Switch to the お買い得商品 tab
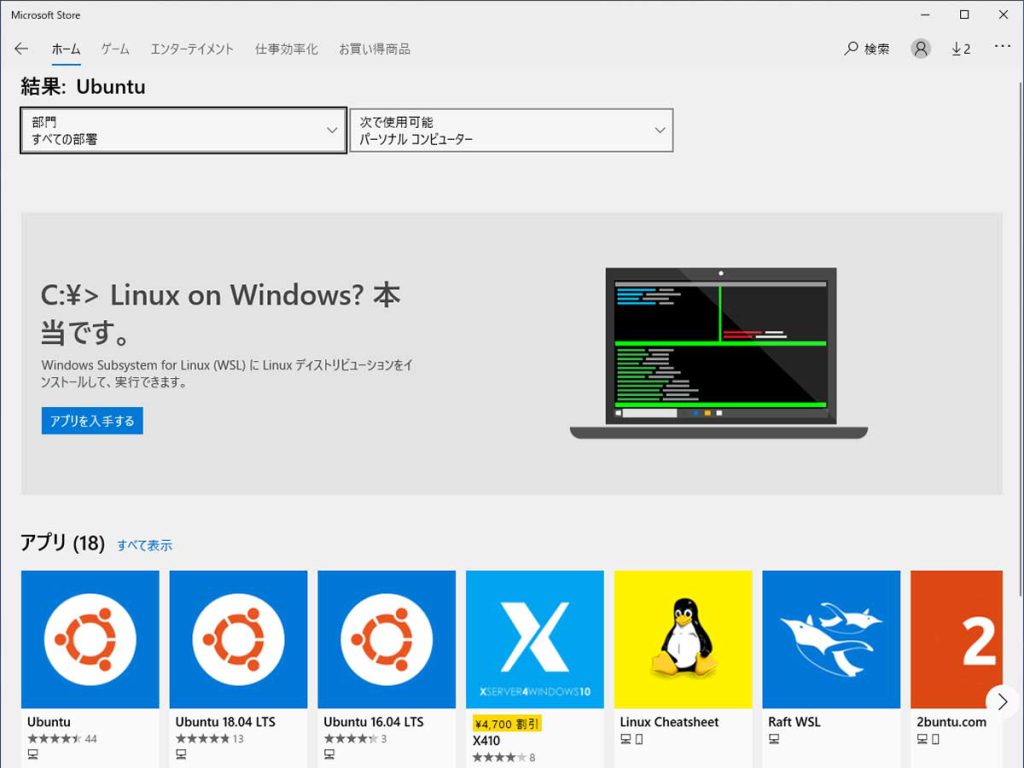This screenshot has height=768, width=1024. coord(374,49)
